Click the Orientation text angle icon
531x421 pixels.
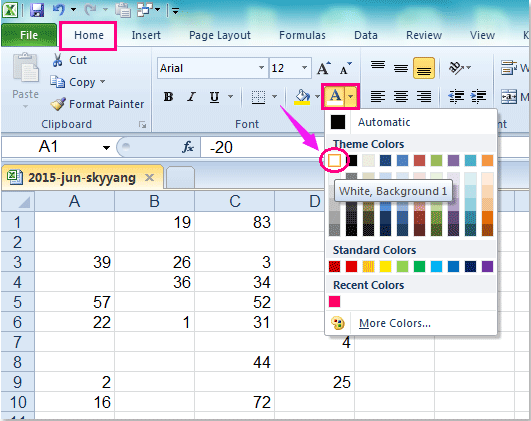point(456,68)
